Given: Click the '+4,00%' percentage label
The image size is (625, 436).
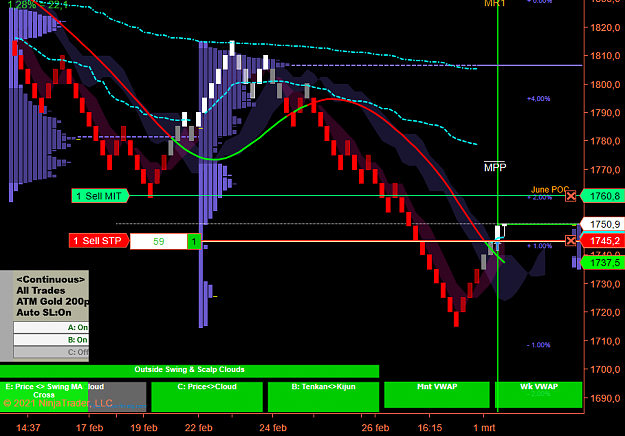Looking at the screenshot, I should pyautogui.click(x=539, y=98).
